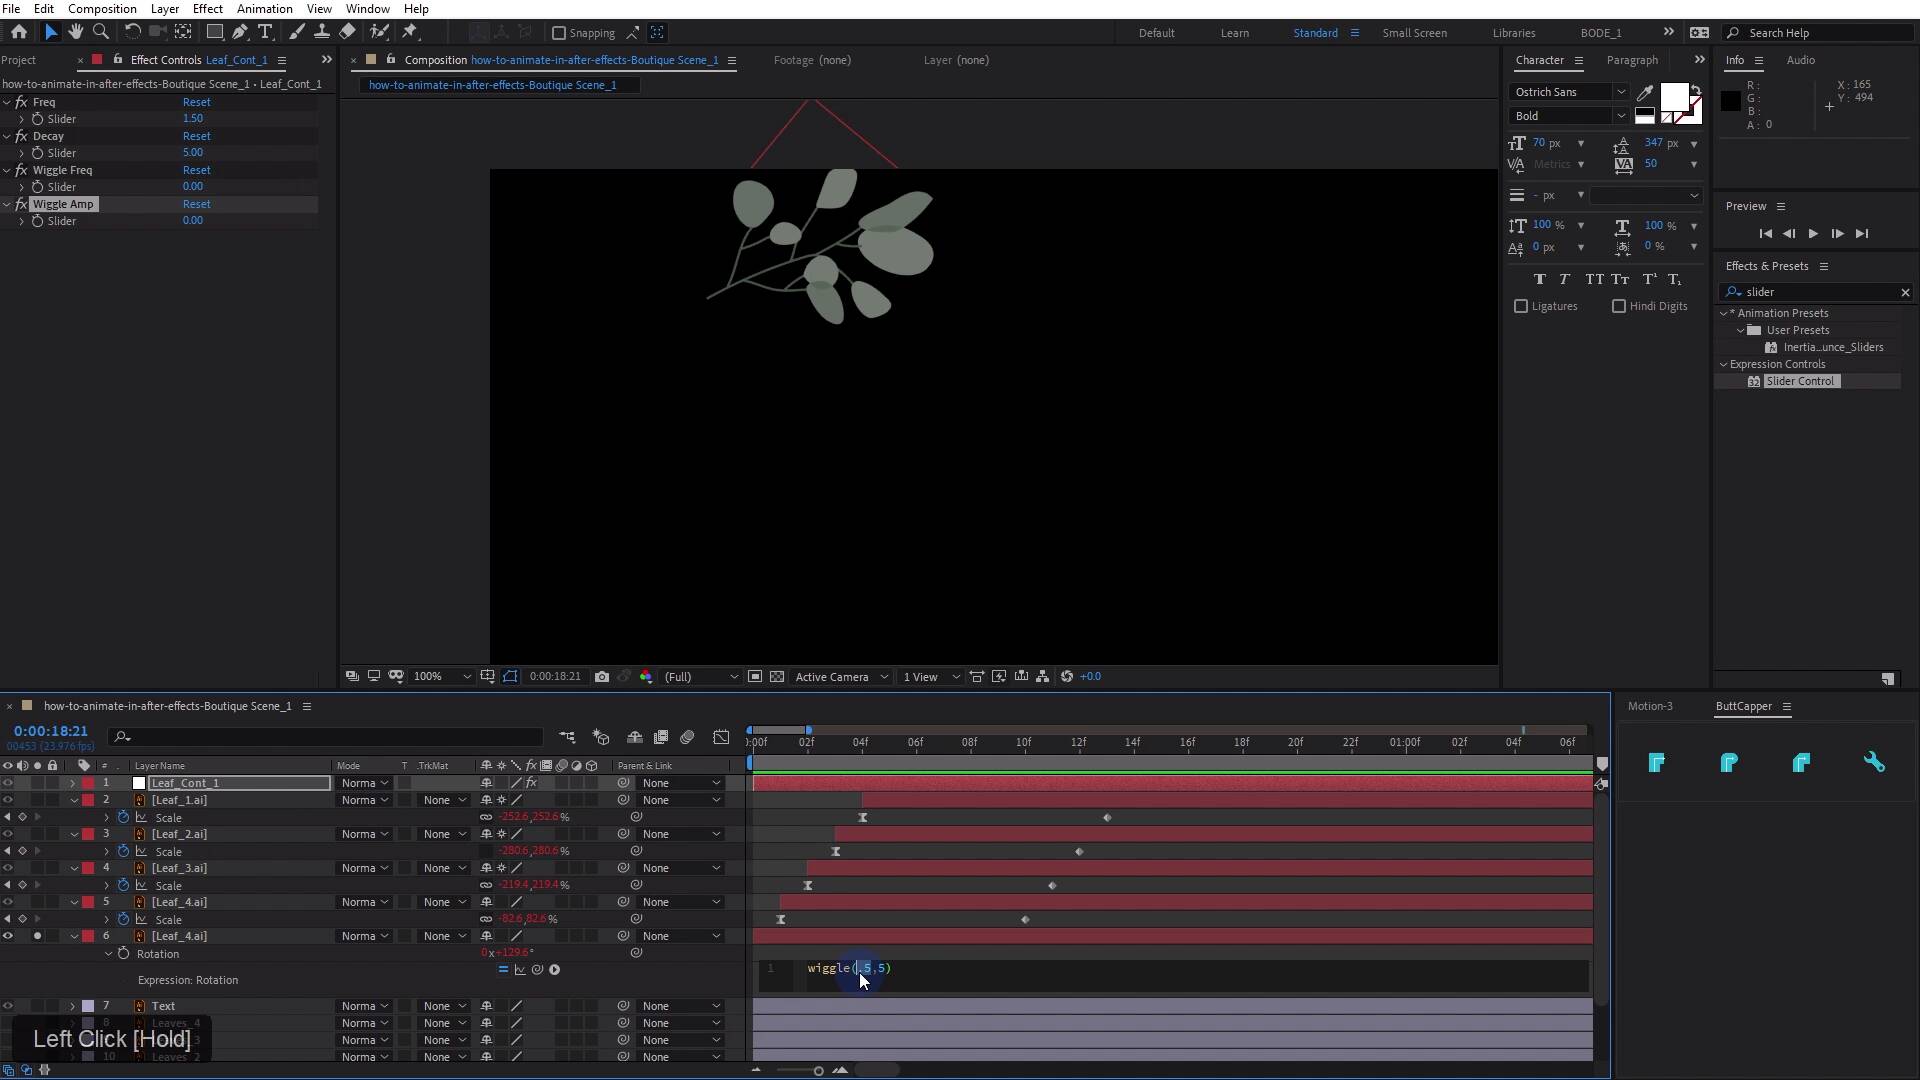This screenshot has height=1080, width=1920.
Task: Switch to the Audio tab
Action: [1800, 60]
